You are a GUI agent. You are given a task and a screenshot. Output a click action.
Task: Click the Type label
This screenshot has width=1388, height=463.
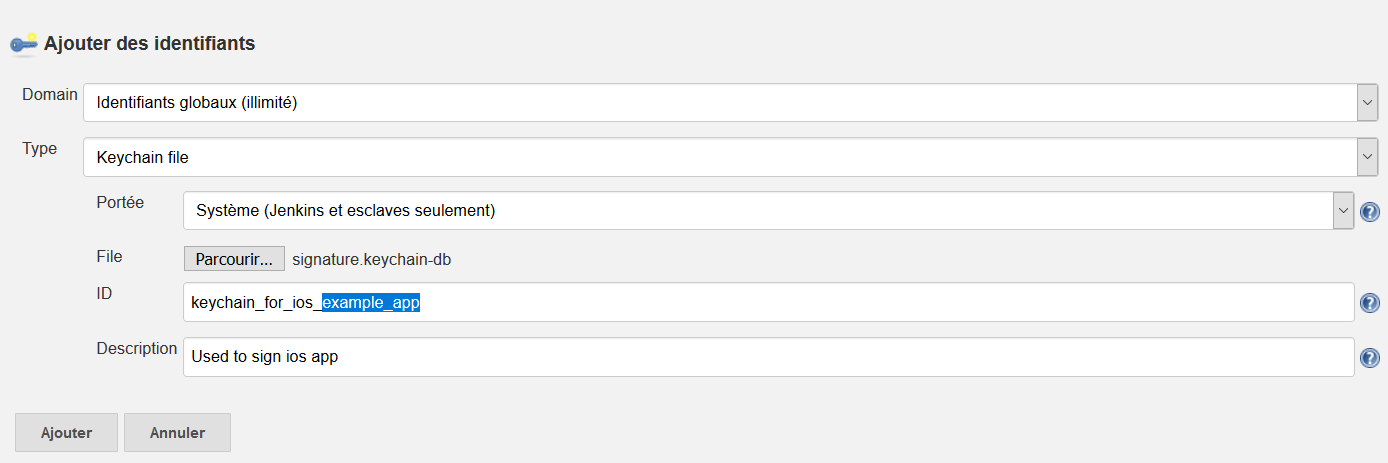coord(40,149)
